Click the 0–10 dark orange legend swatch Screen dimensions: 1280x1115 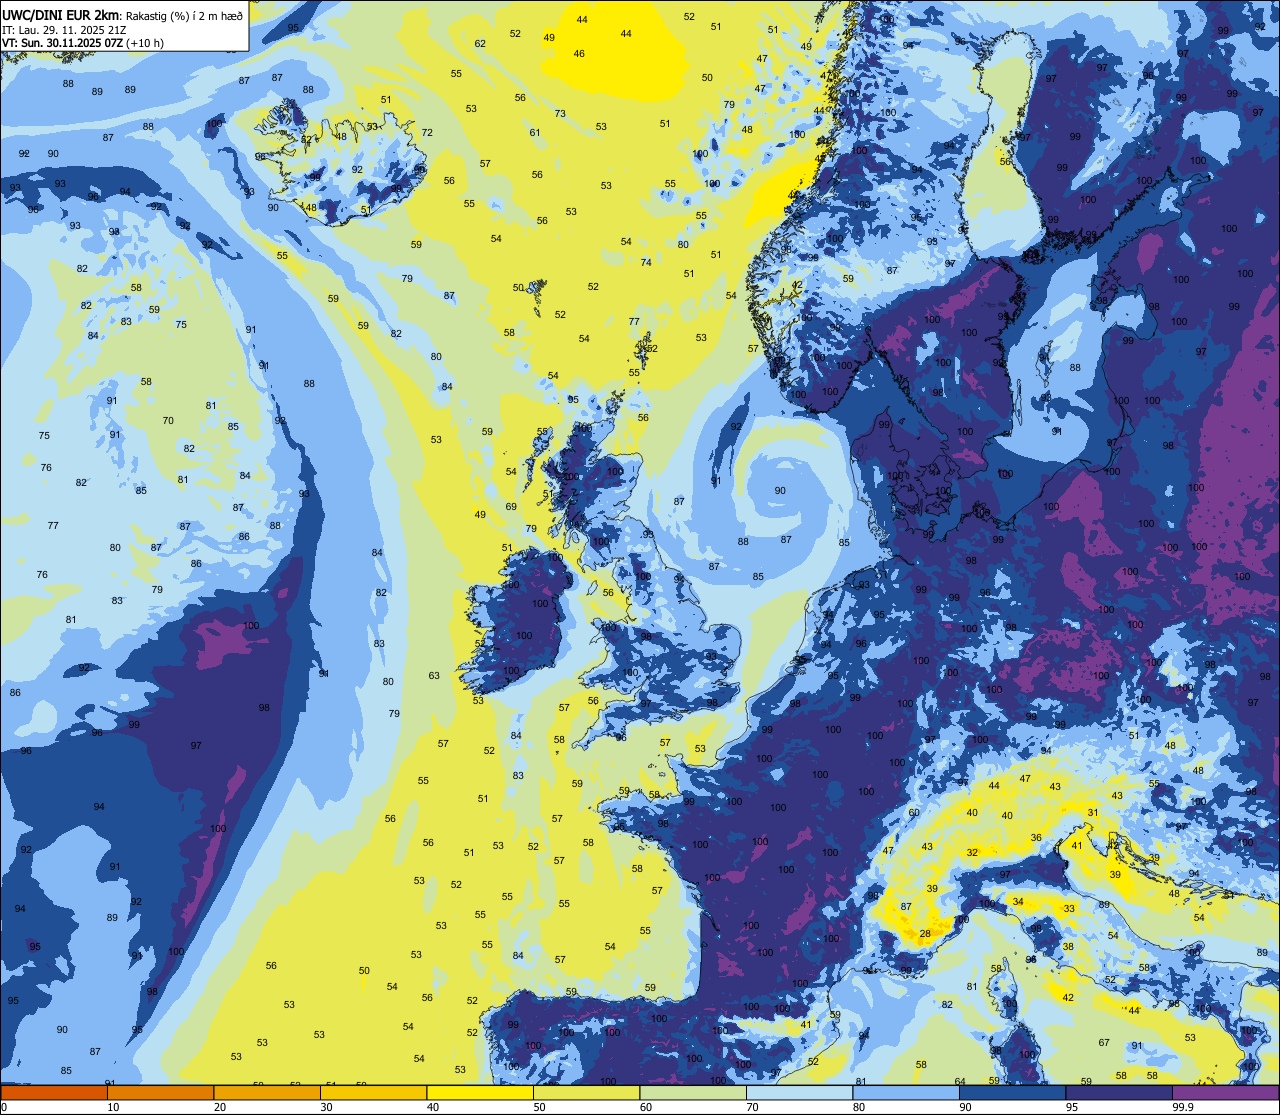(x=54, y=1093)
